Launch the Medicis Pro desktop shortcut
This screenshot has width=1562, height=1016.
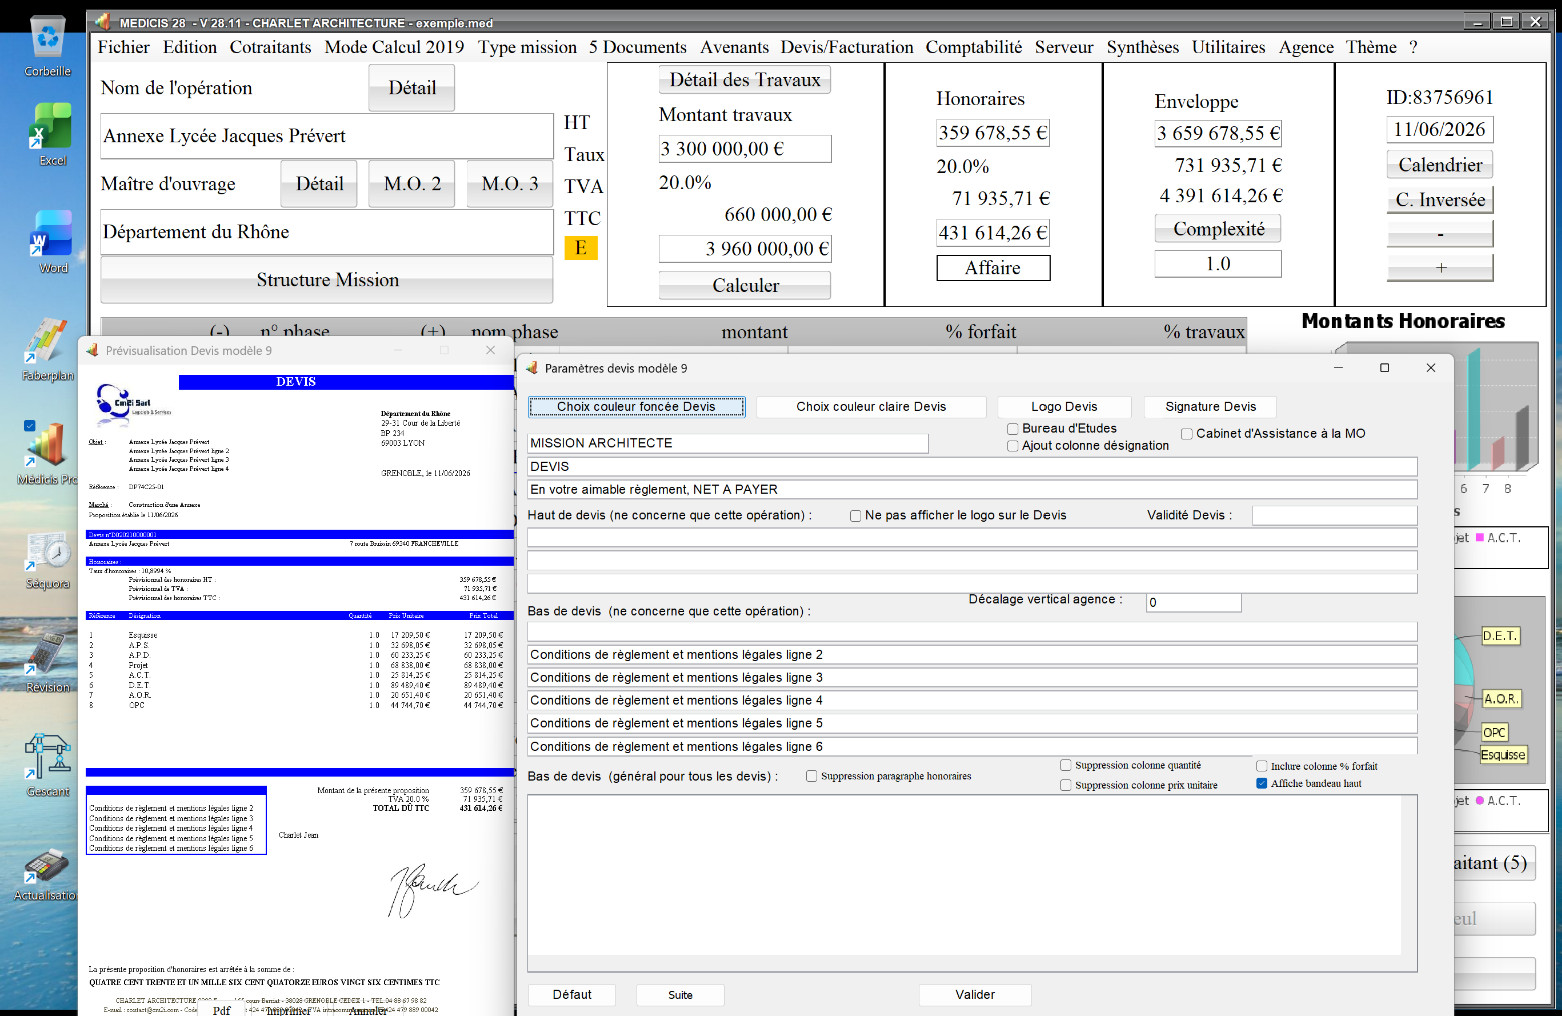click(x=47, y=453)
